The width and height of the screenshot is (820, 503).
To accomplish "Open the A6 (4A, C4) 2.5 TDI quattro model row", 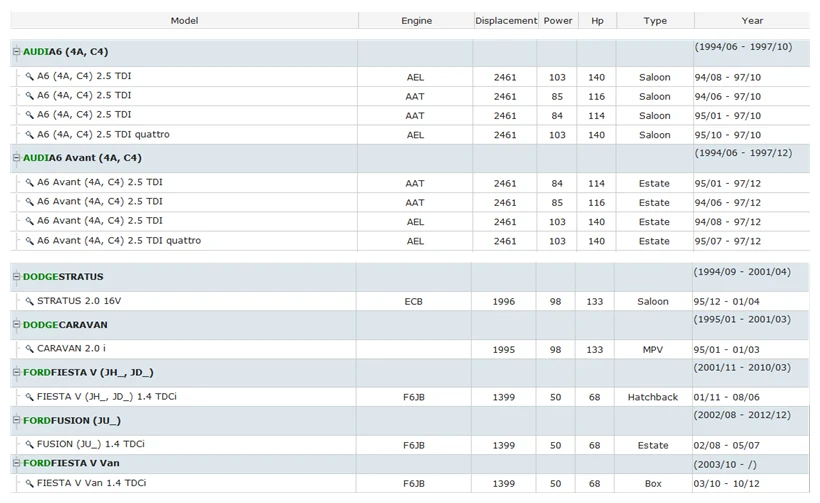I will [103, 134].
